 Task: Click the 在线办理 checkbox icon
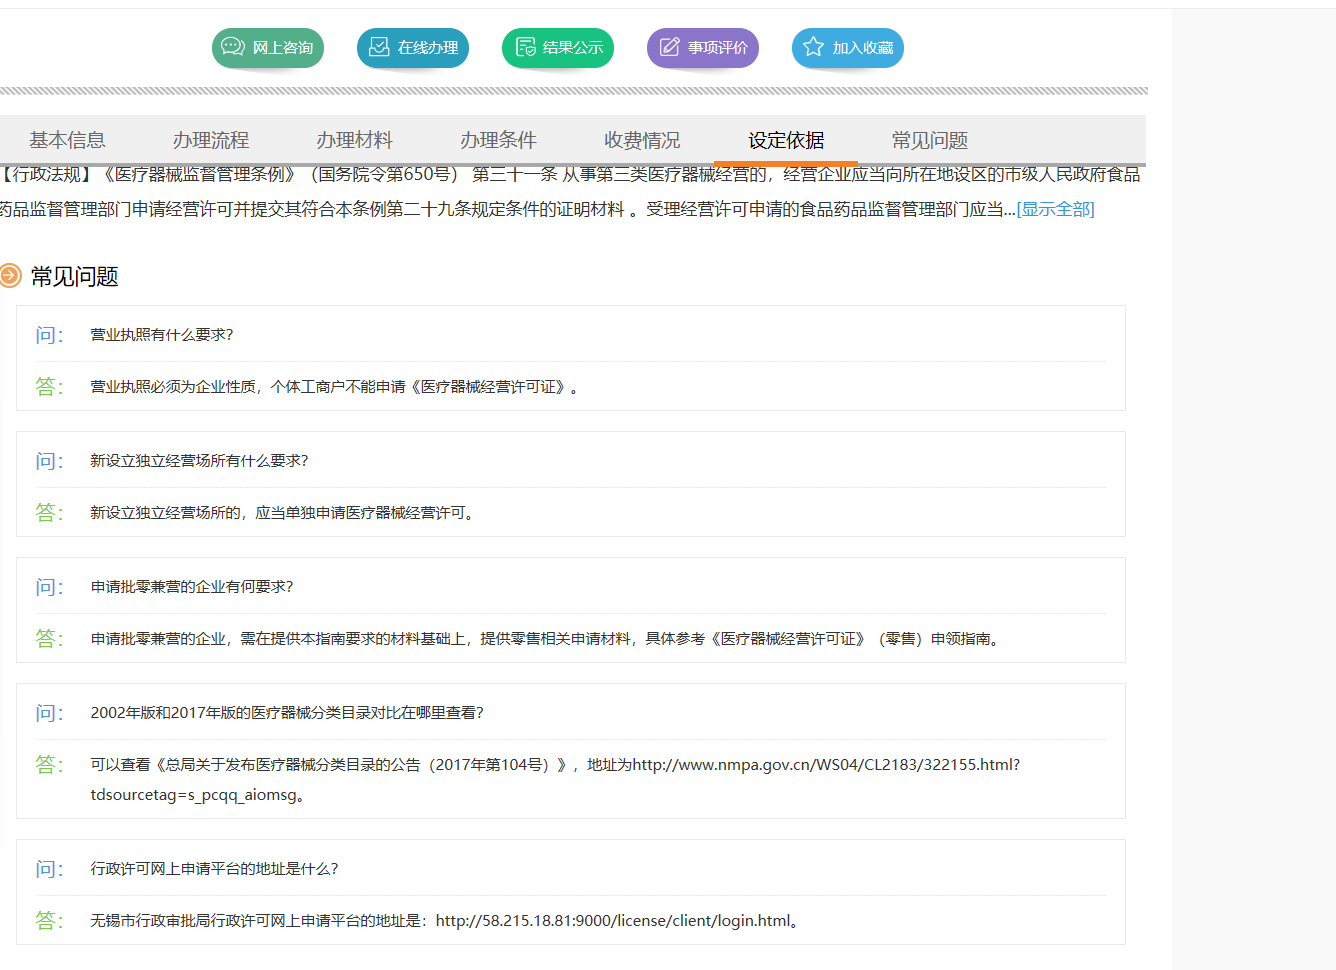coord(379,47)
